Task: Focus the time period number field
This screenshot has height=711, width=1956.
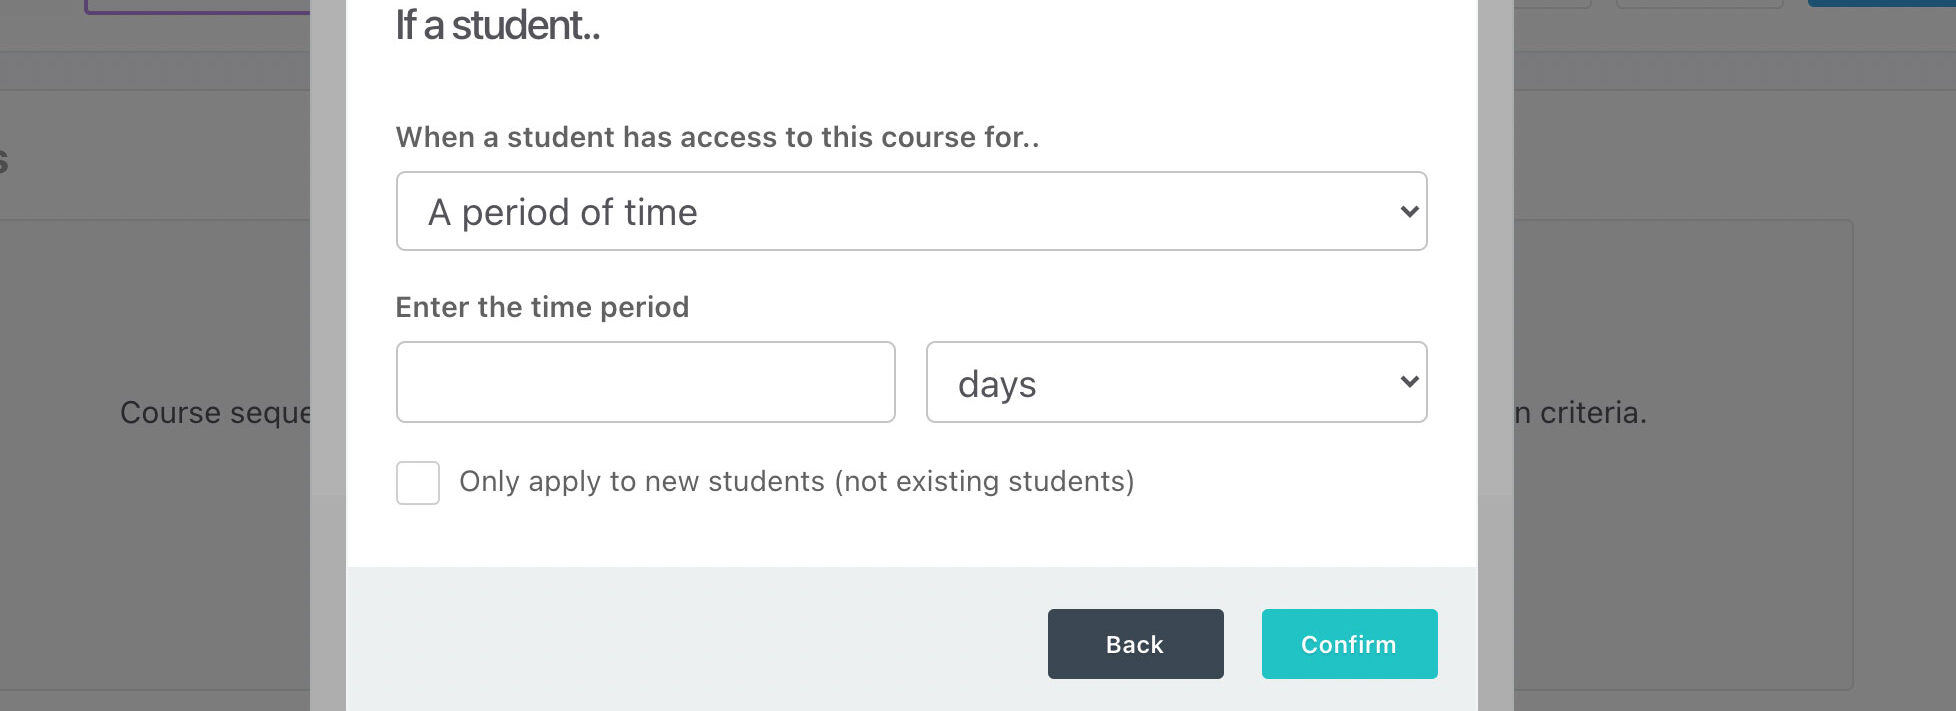Action: tap(645, 382)
